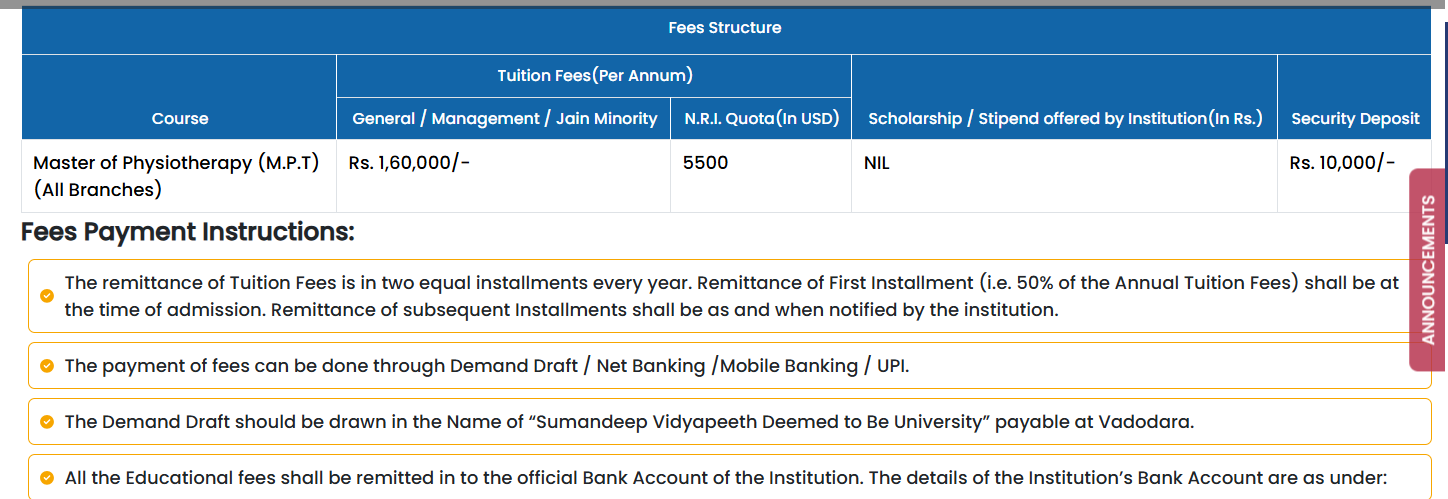Click the Scholarship / Stipend column header

coord(1065,118)
